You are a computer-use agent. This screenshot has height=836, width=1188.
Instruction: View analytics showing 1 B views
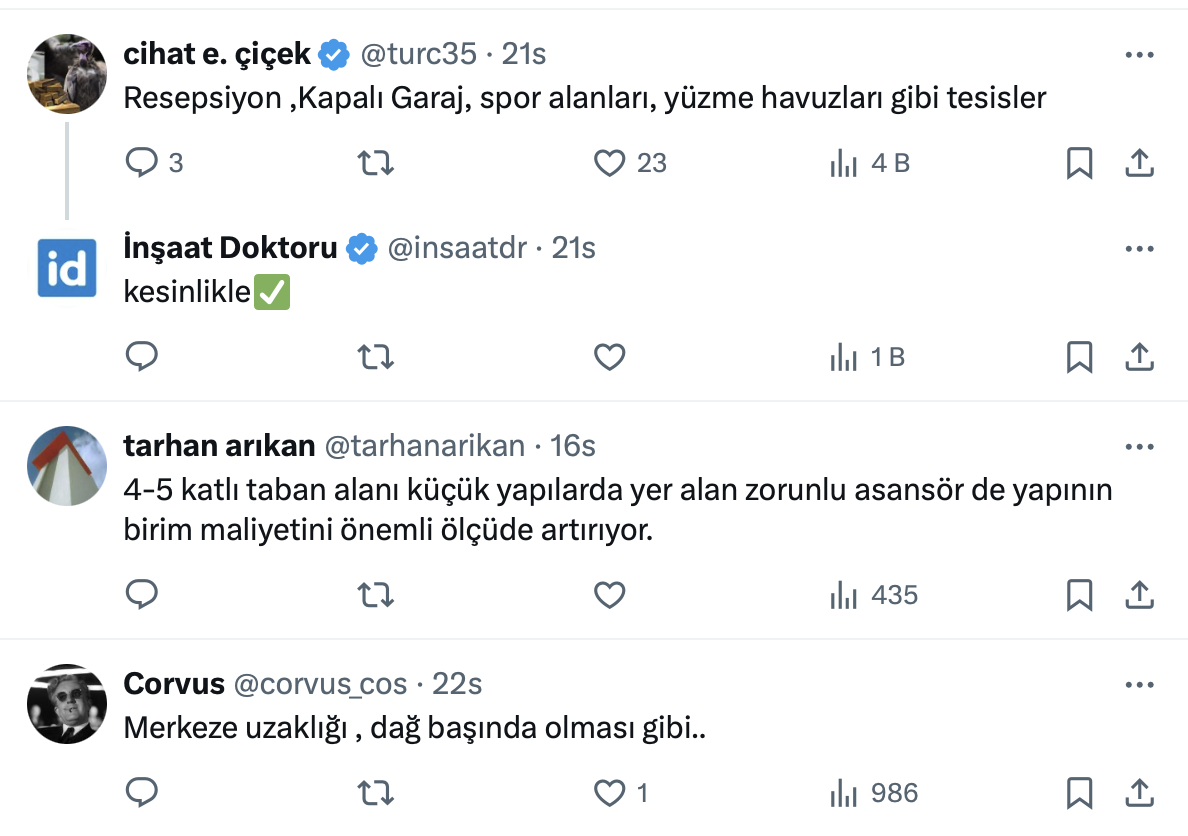click(867, 357)
